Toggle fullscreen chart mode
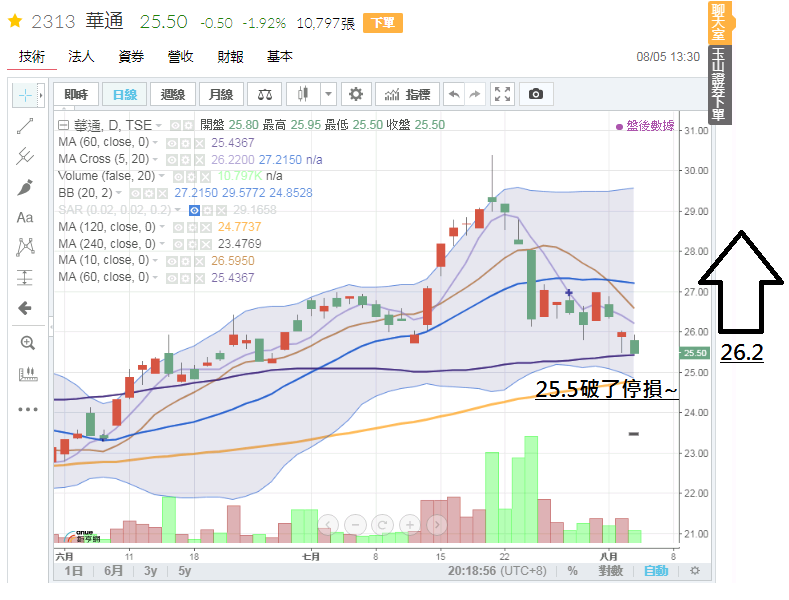789x600 pixels. (x=502, y=94)
